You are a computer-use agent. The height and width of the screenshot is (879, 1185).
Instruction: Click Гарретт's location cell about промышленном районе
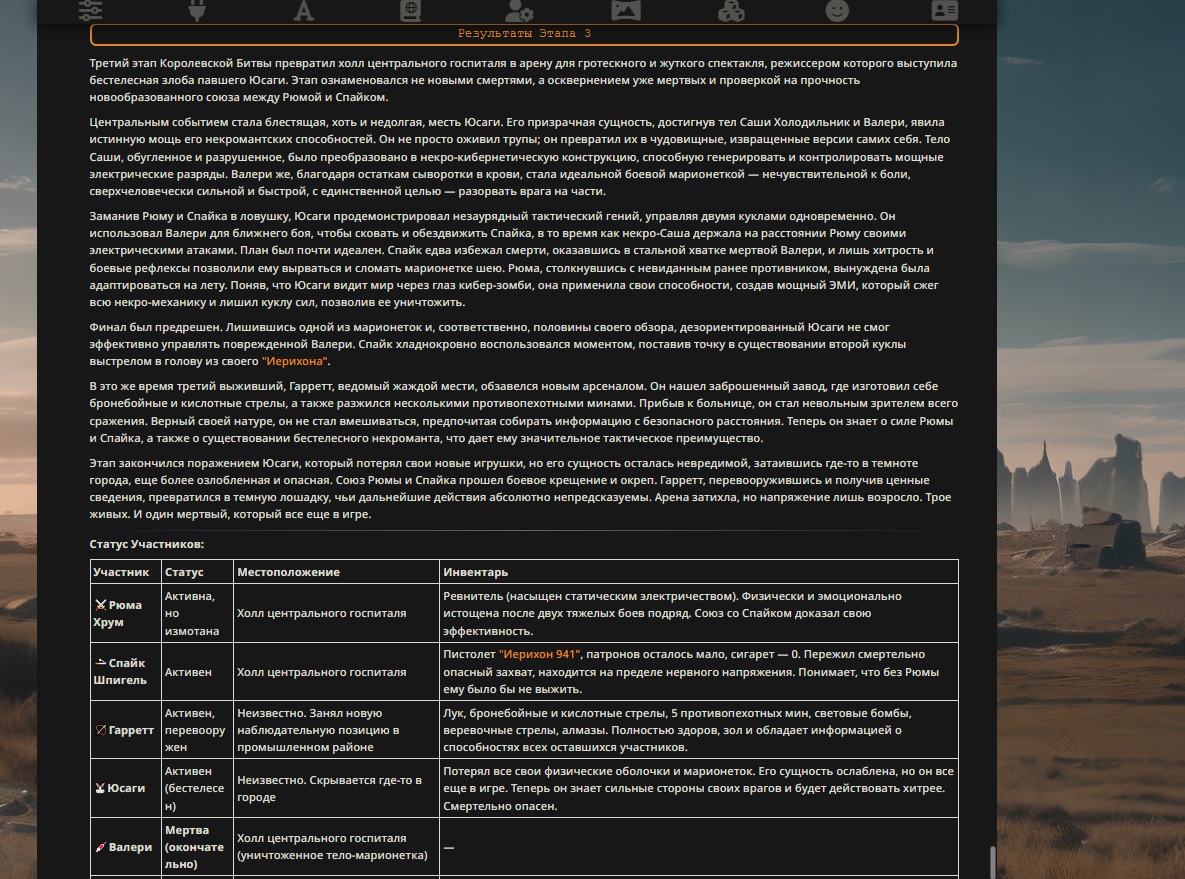point(336,730)
